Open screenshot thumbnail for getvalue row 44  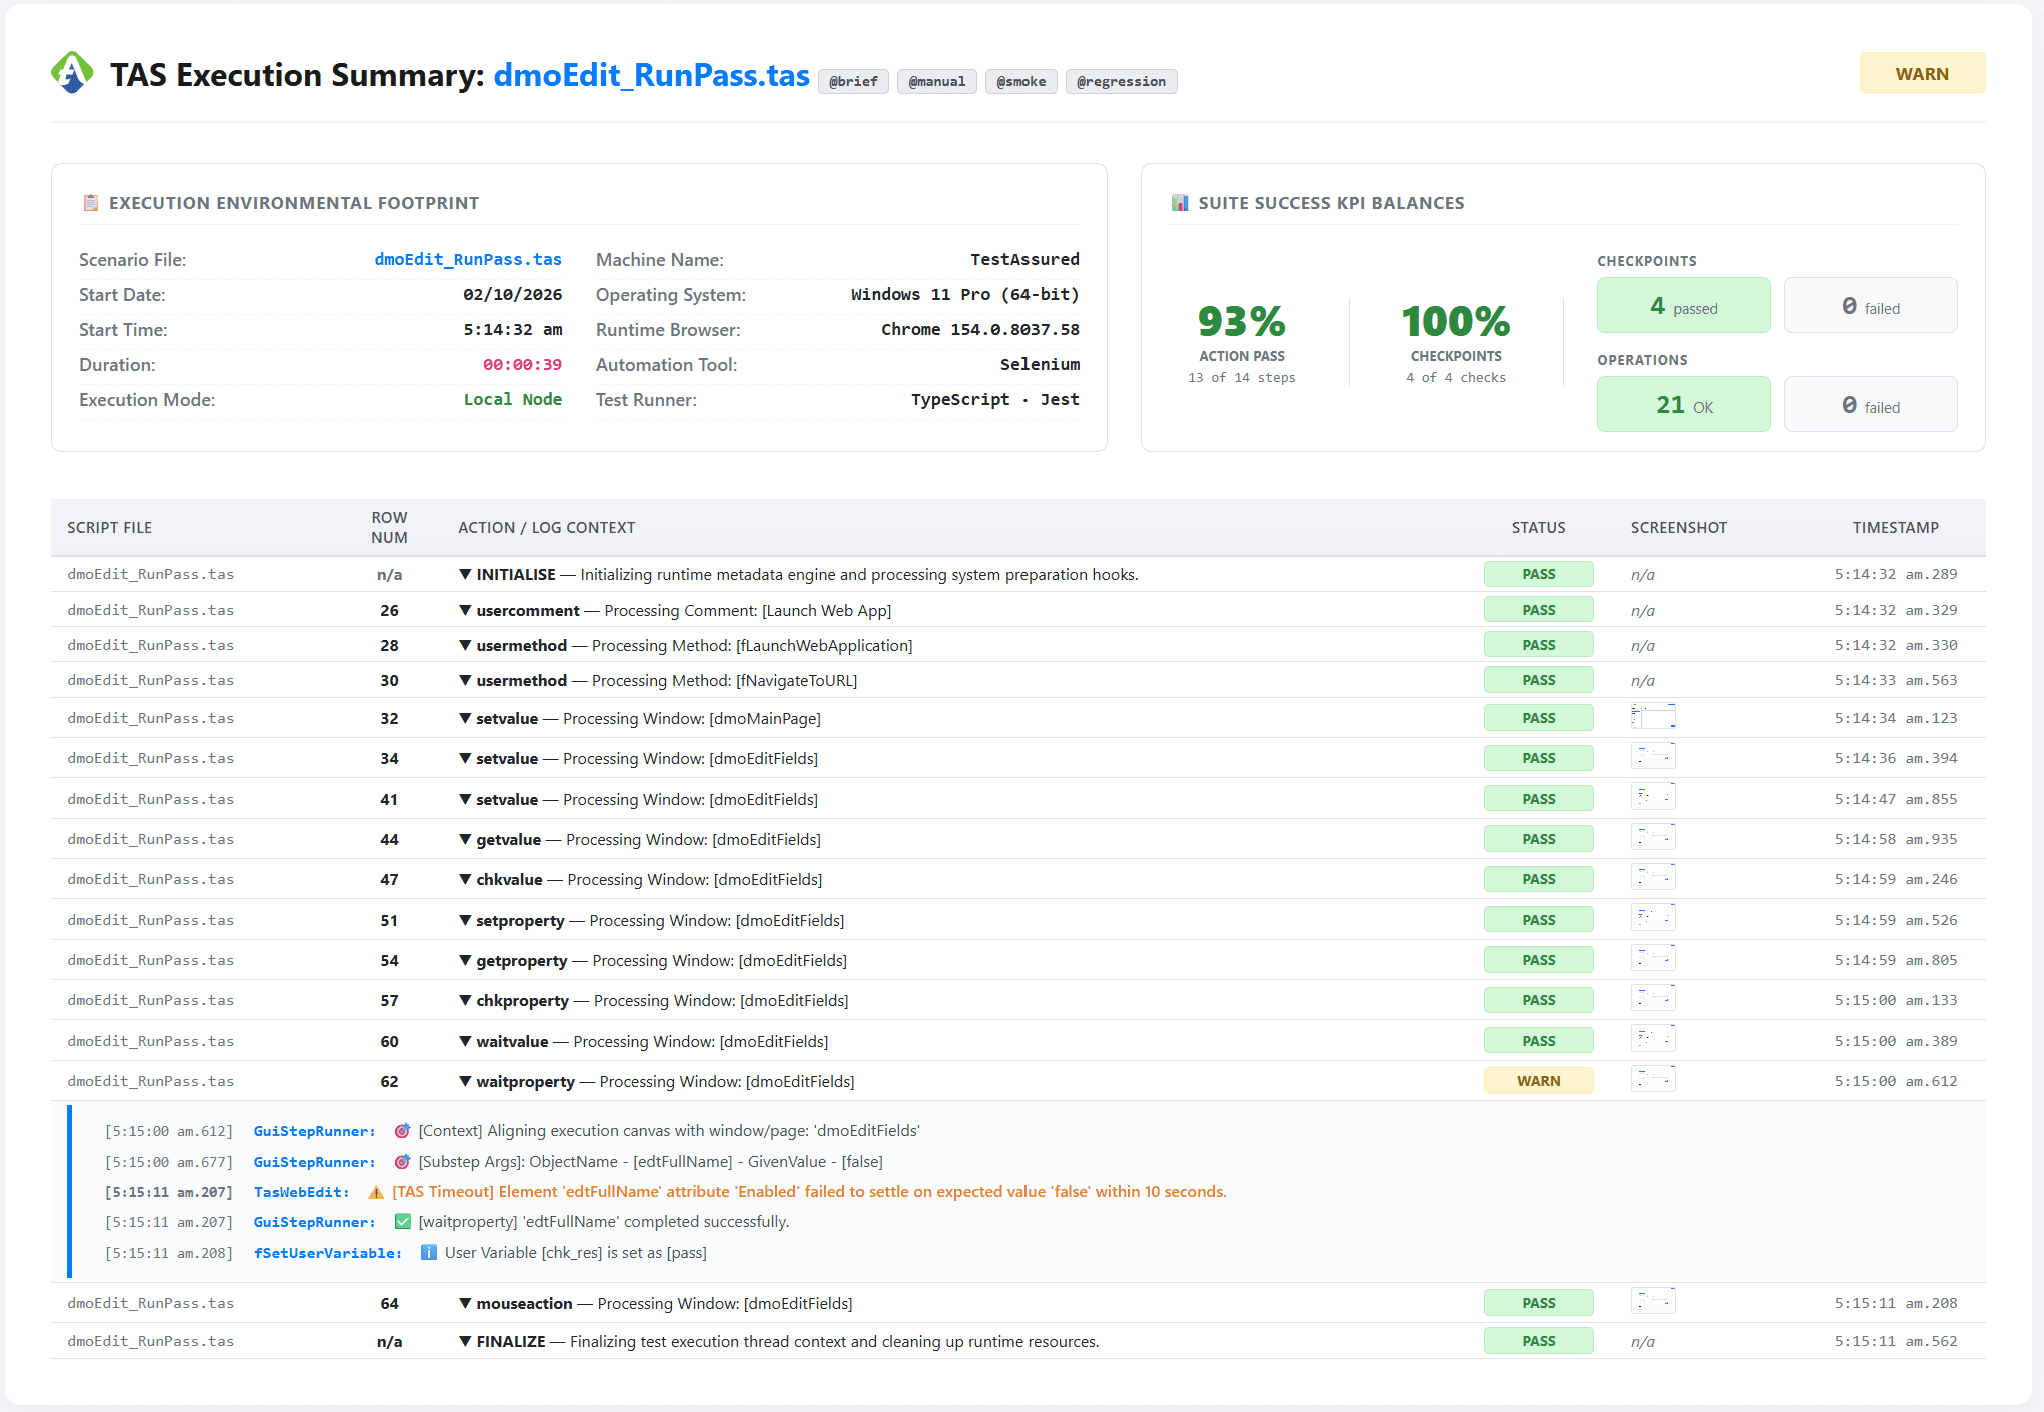pyautogui.click(x=1653, y=838)
